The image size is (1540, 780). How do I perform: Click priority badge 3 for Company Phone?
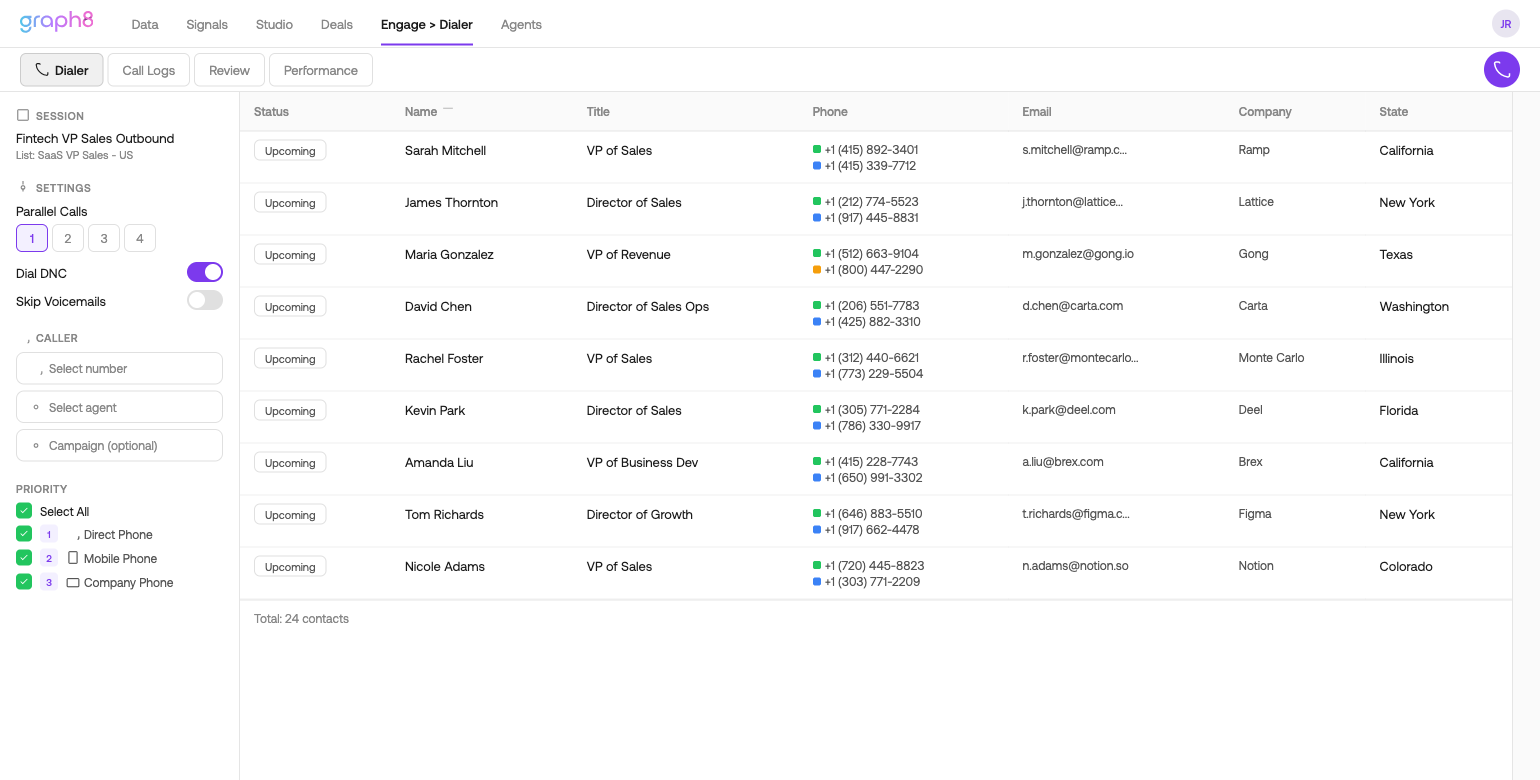pos(49,583)
